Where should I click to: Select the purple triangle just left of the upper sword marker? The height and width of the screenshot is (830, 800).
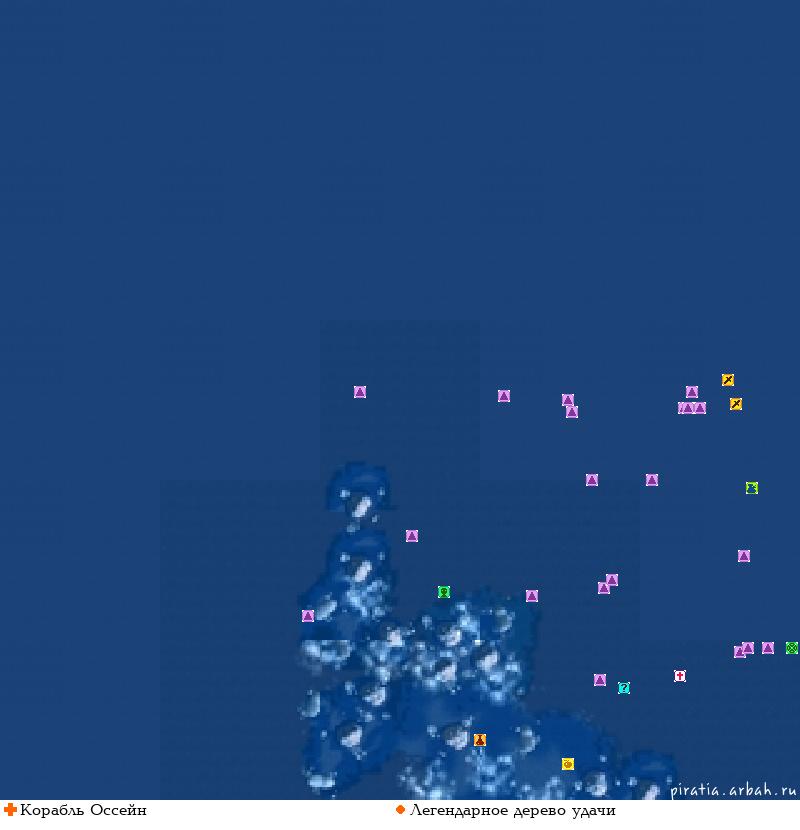(x=691, y=392)
